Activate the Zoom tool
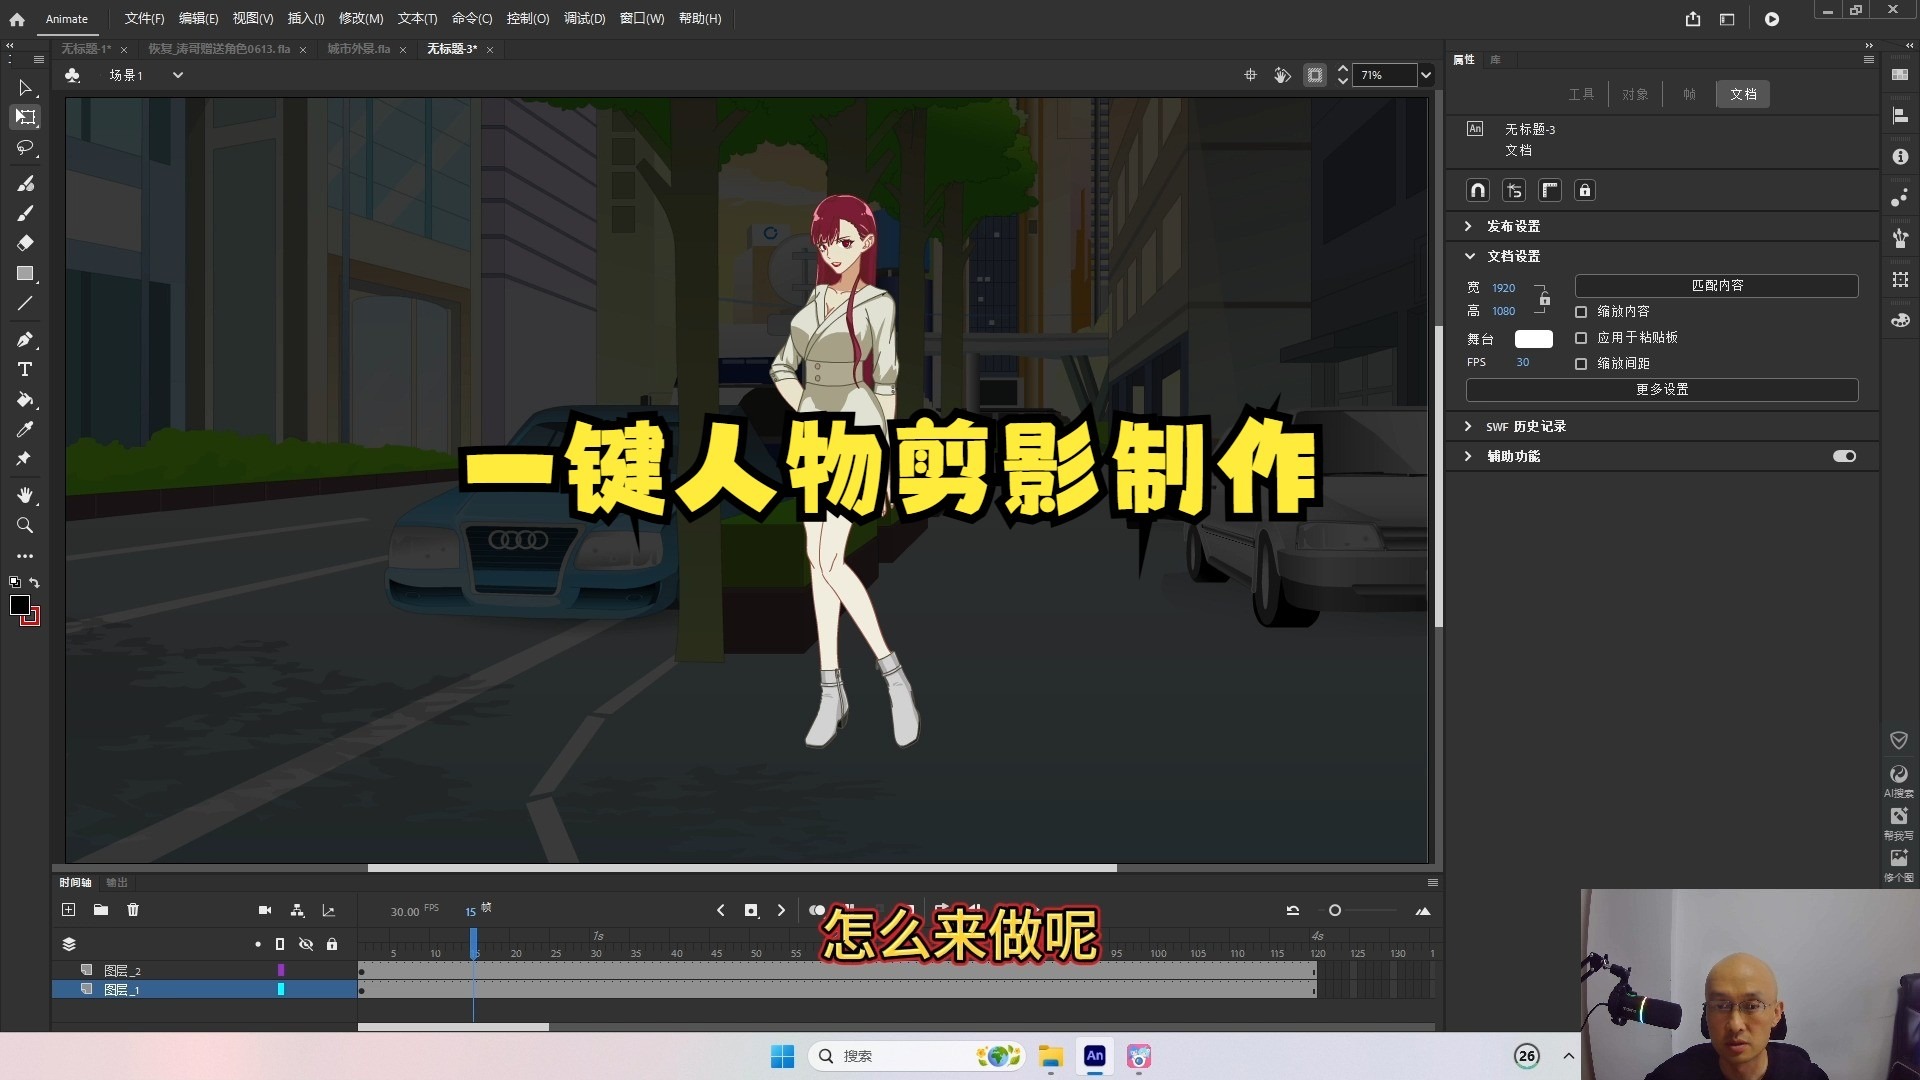Screen dimensions: 1920x1080 tap(25, 526)
